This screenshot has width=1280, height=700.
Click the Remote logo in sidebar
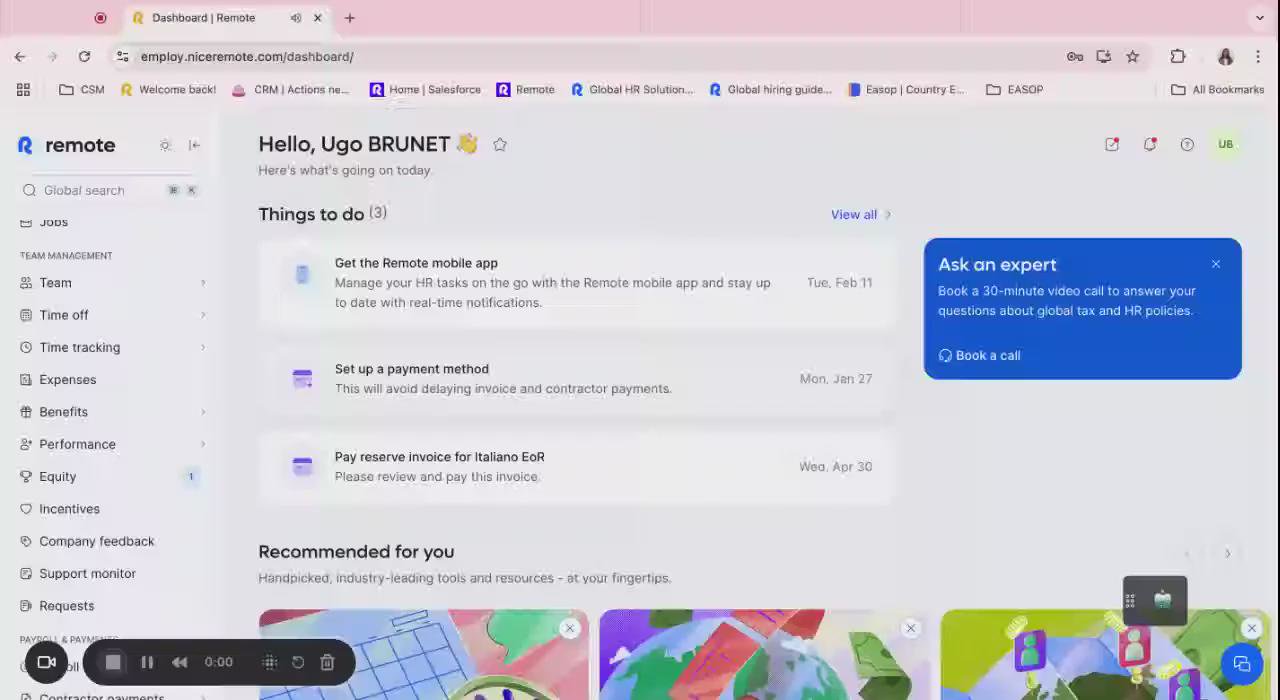click(66, 145)
